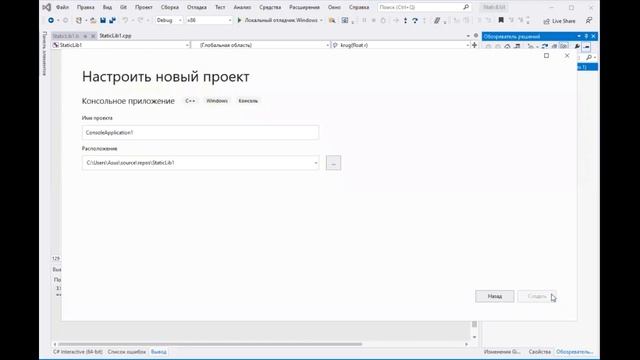Click the sync/refresh icon in Solution Explorer toolbar

pyautogui.click(x=544, y=47)
